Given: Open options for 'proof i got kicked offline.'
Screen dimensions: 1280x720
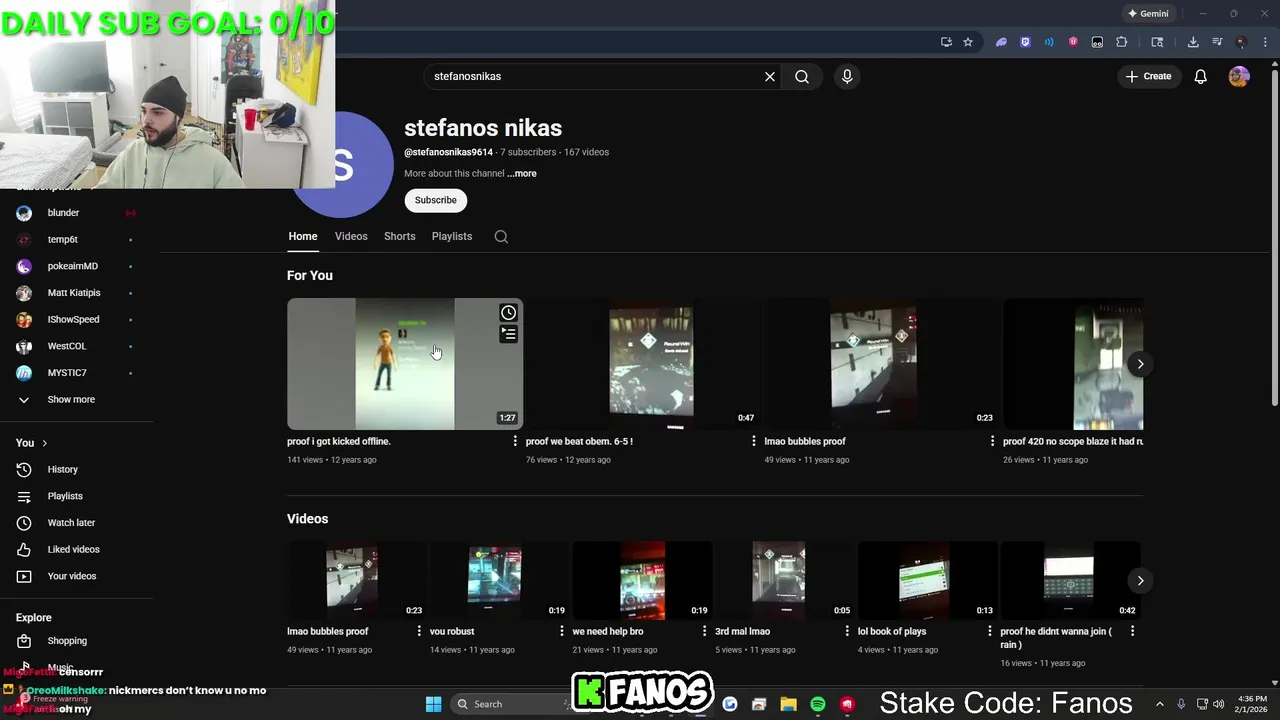Looking at the screenshot, I should coord(515,441).
